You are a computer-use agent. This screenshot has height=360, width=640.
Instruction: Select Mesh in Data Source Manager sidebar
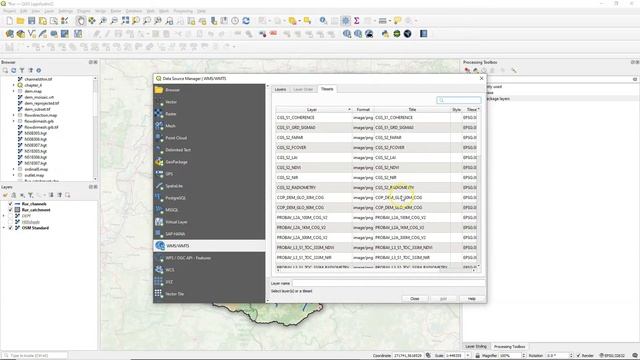click(209, 126)
